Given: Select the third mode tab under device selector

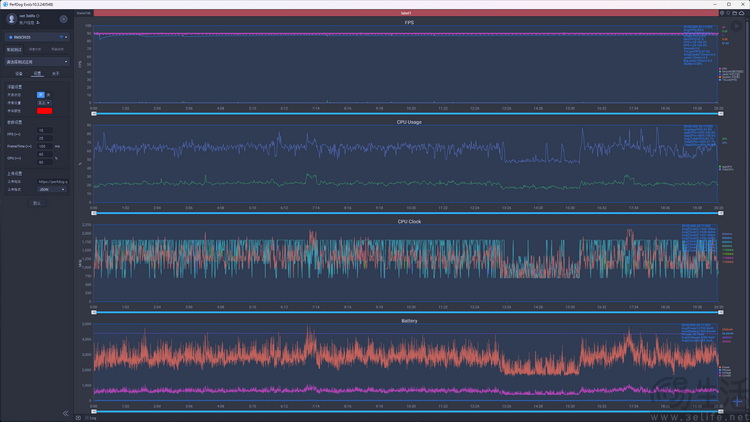Looking at the screenshot, I should click(57, 49).
